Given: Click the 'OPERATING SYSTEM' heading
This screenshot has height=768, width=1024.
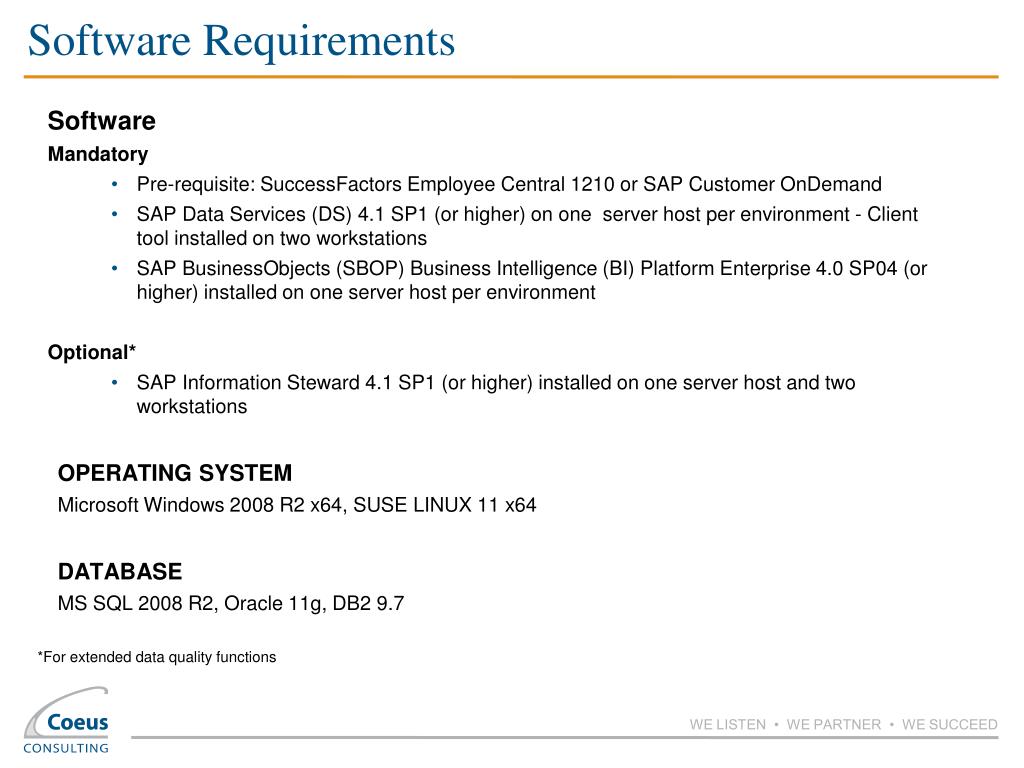Looking at the screenshot, I should (x=175, y=473).
